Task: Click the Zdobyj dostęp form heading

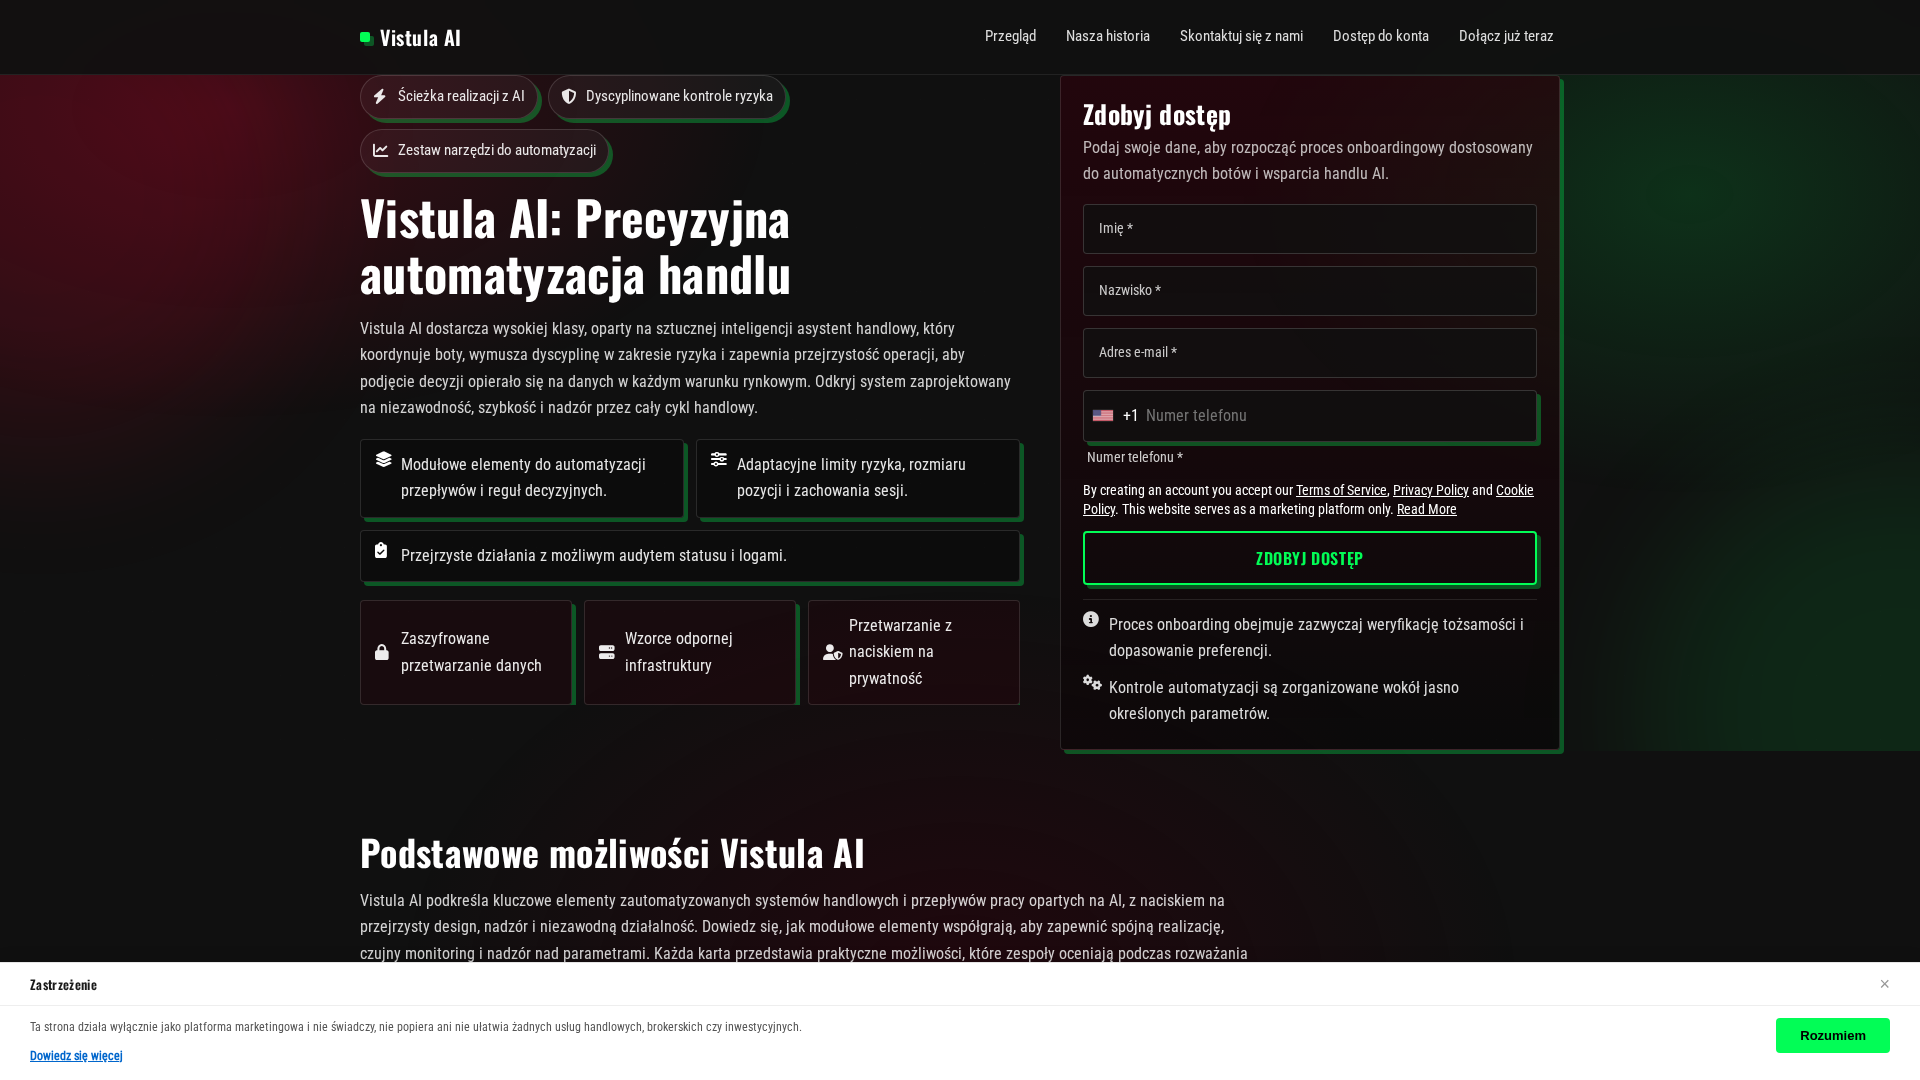Action: (x=1157, y=115)
